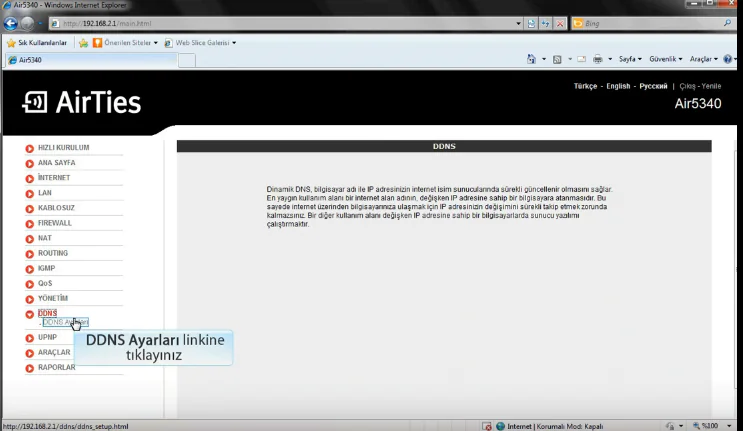Collapse the expanded DDNS menu arrow

(29, 314)
